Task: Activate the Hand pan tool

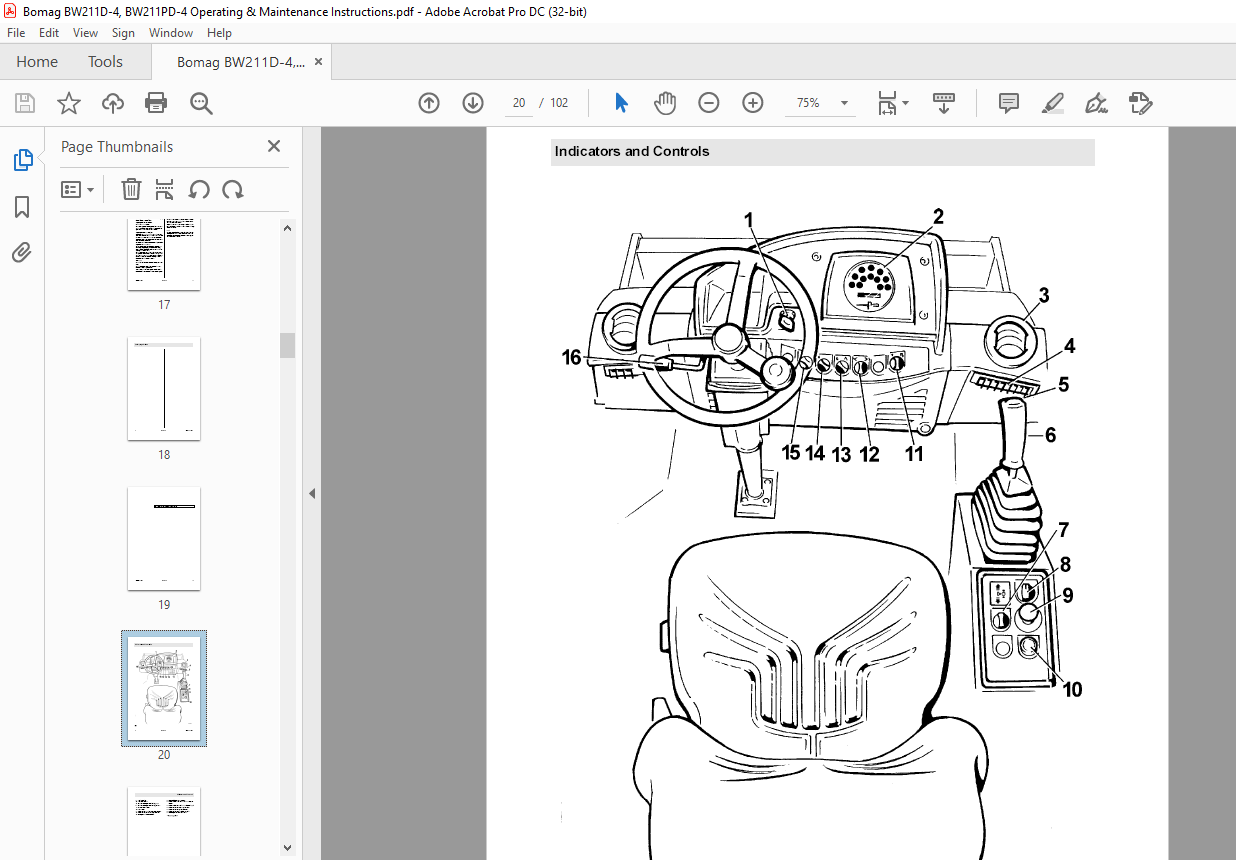Action: click(665, 103)
